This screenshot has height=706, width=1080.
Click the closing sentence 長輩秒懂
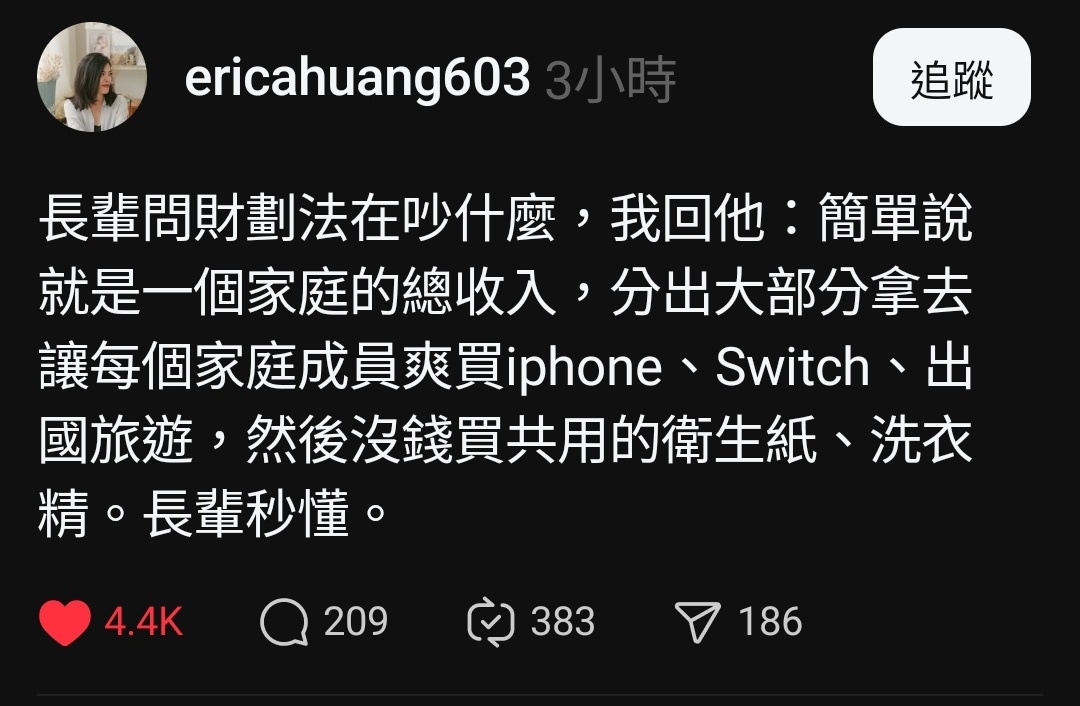pos(246,515)
